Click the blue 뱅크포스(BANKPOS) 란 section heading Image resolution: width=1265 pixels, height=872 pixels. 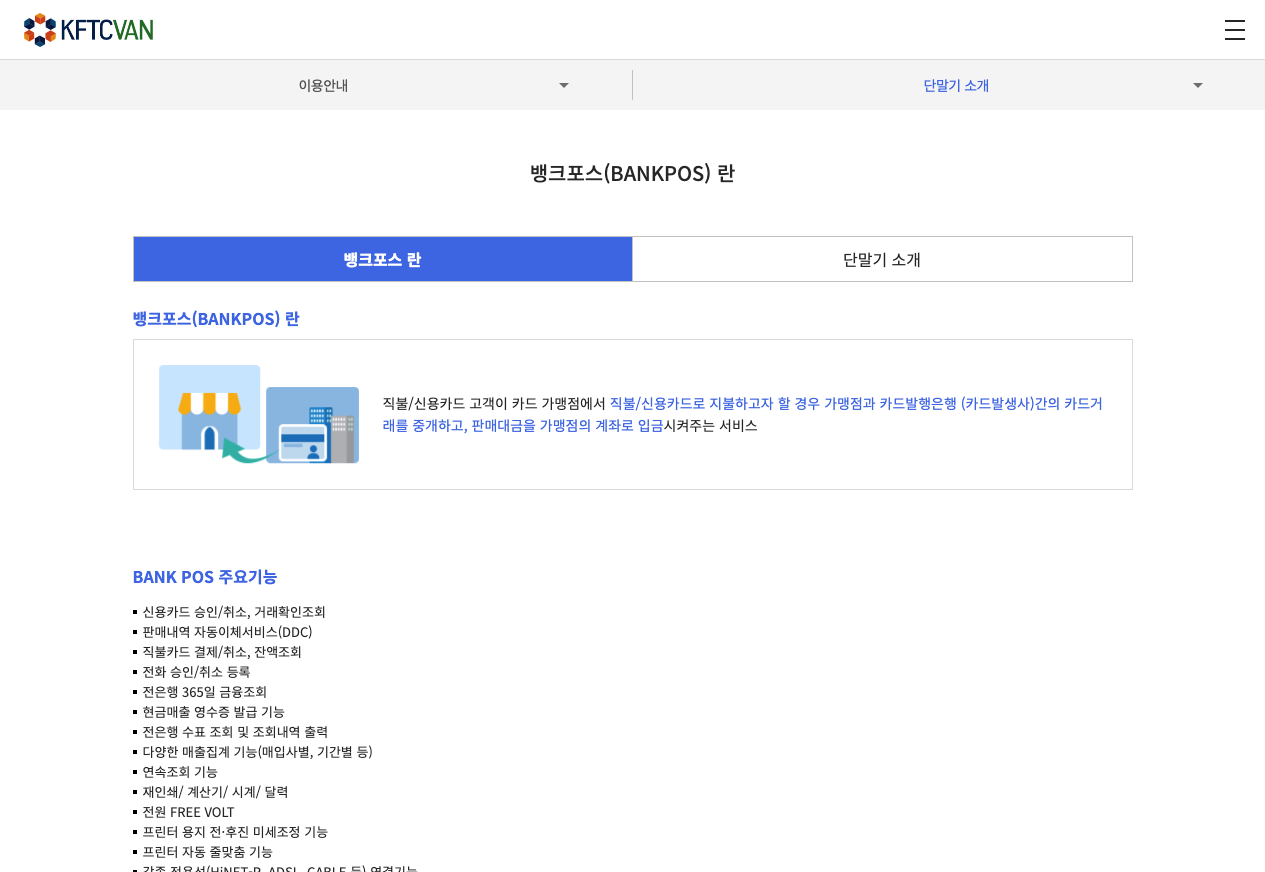[216, 318]
